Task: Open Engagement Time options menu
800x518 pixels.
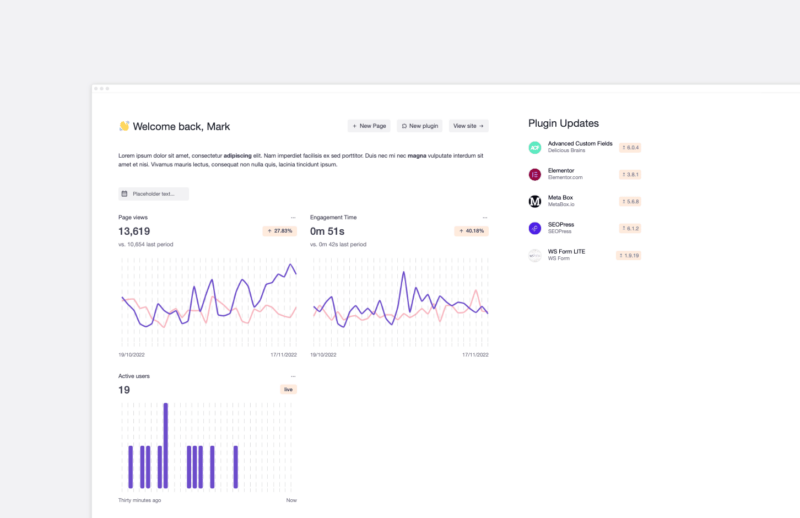Action: [485, 218]
